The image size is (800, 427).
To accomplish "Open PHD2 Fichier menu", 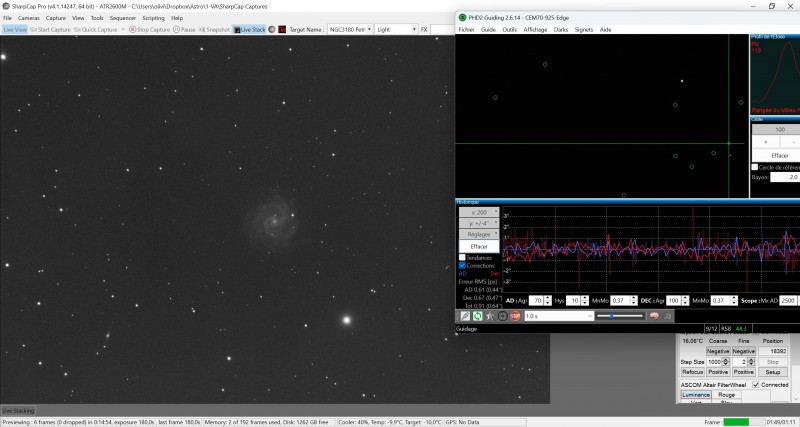I will click(466, 30).
